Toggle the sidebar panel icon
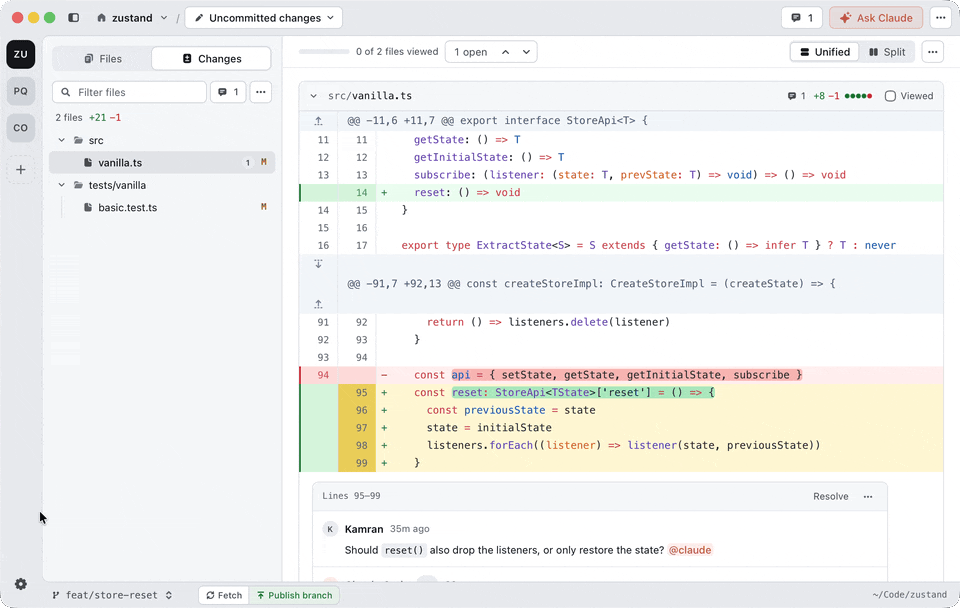Screen dimensions: 960x608 click(73, 18)
